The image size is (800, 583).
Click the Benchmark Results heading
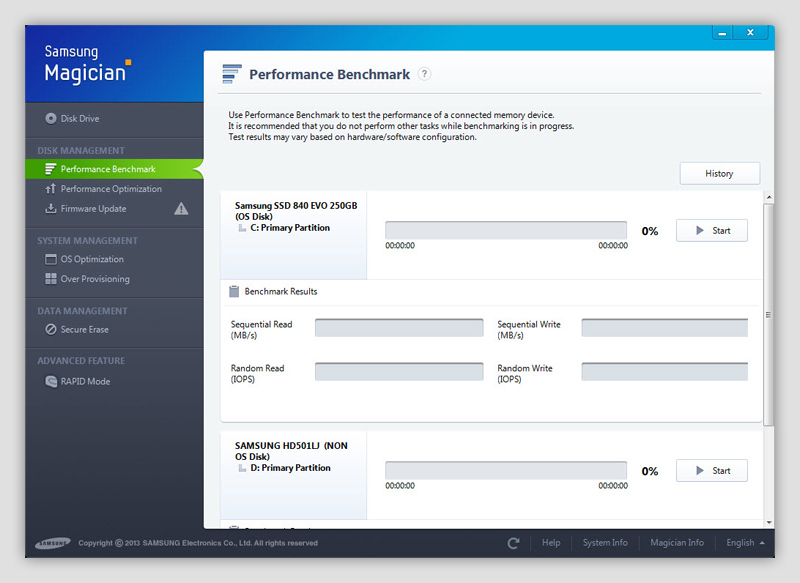[x=281, y=291]
